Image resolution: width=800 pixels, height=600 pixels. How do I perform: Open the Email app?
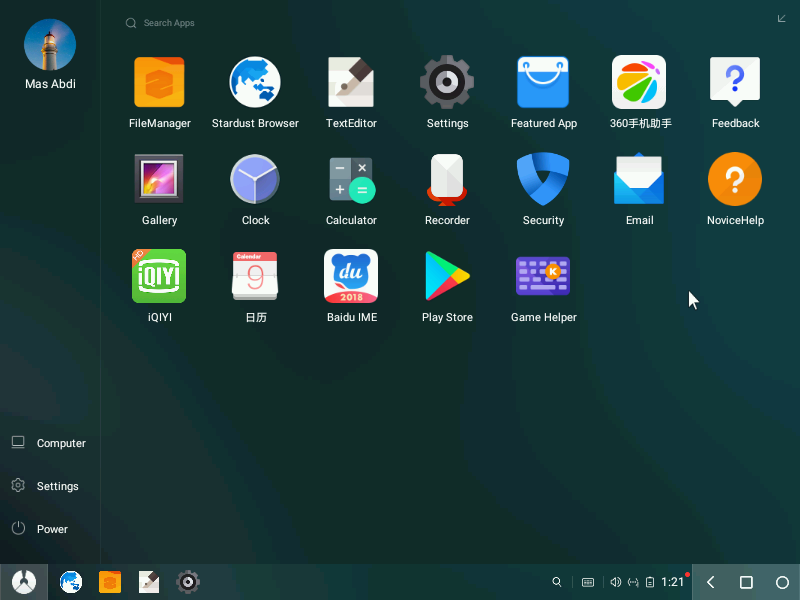639,179
